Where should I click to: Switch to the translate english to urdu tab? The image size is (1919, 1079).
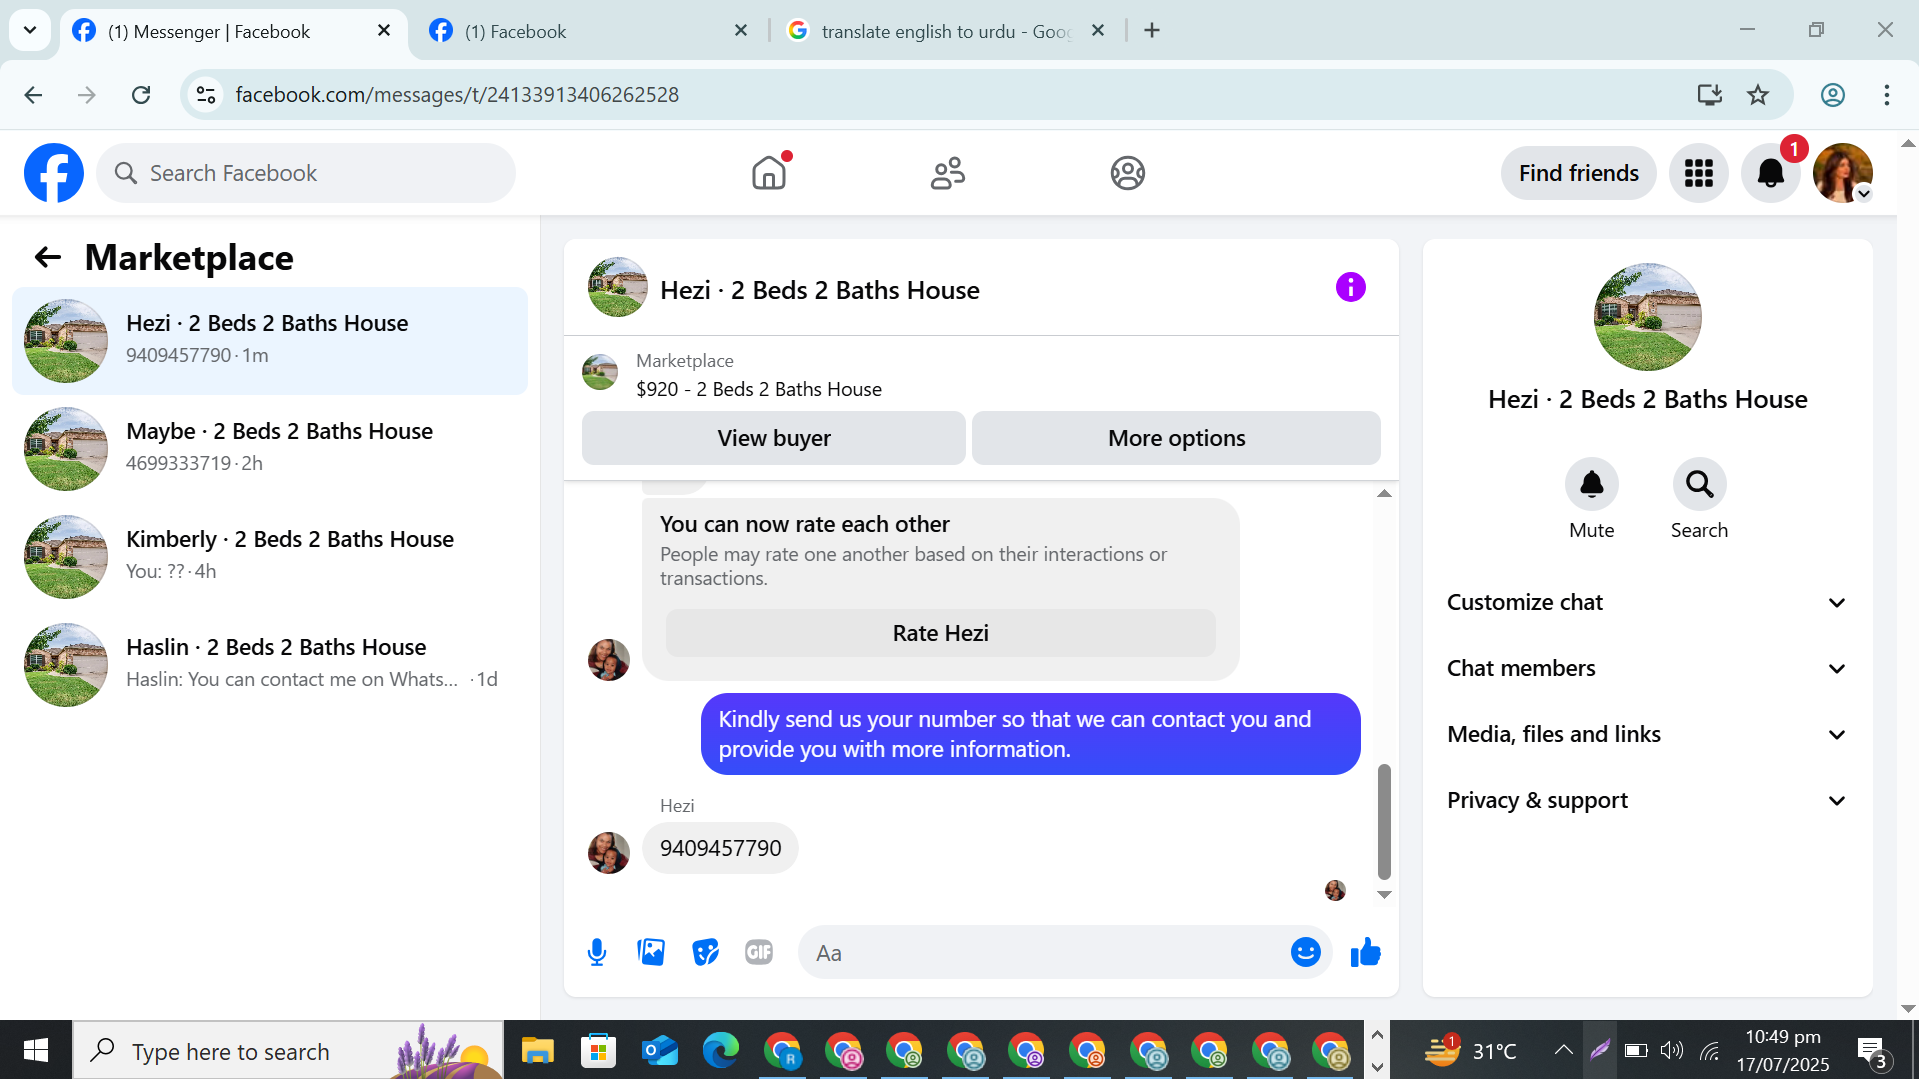[x=946, y=32]
